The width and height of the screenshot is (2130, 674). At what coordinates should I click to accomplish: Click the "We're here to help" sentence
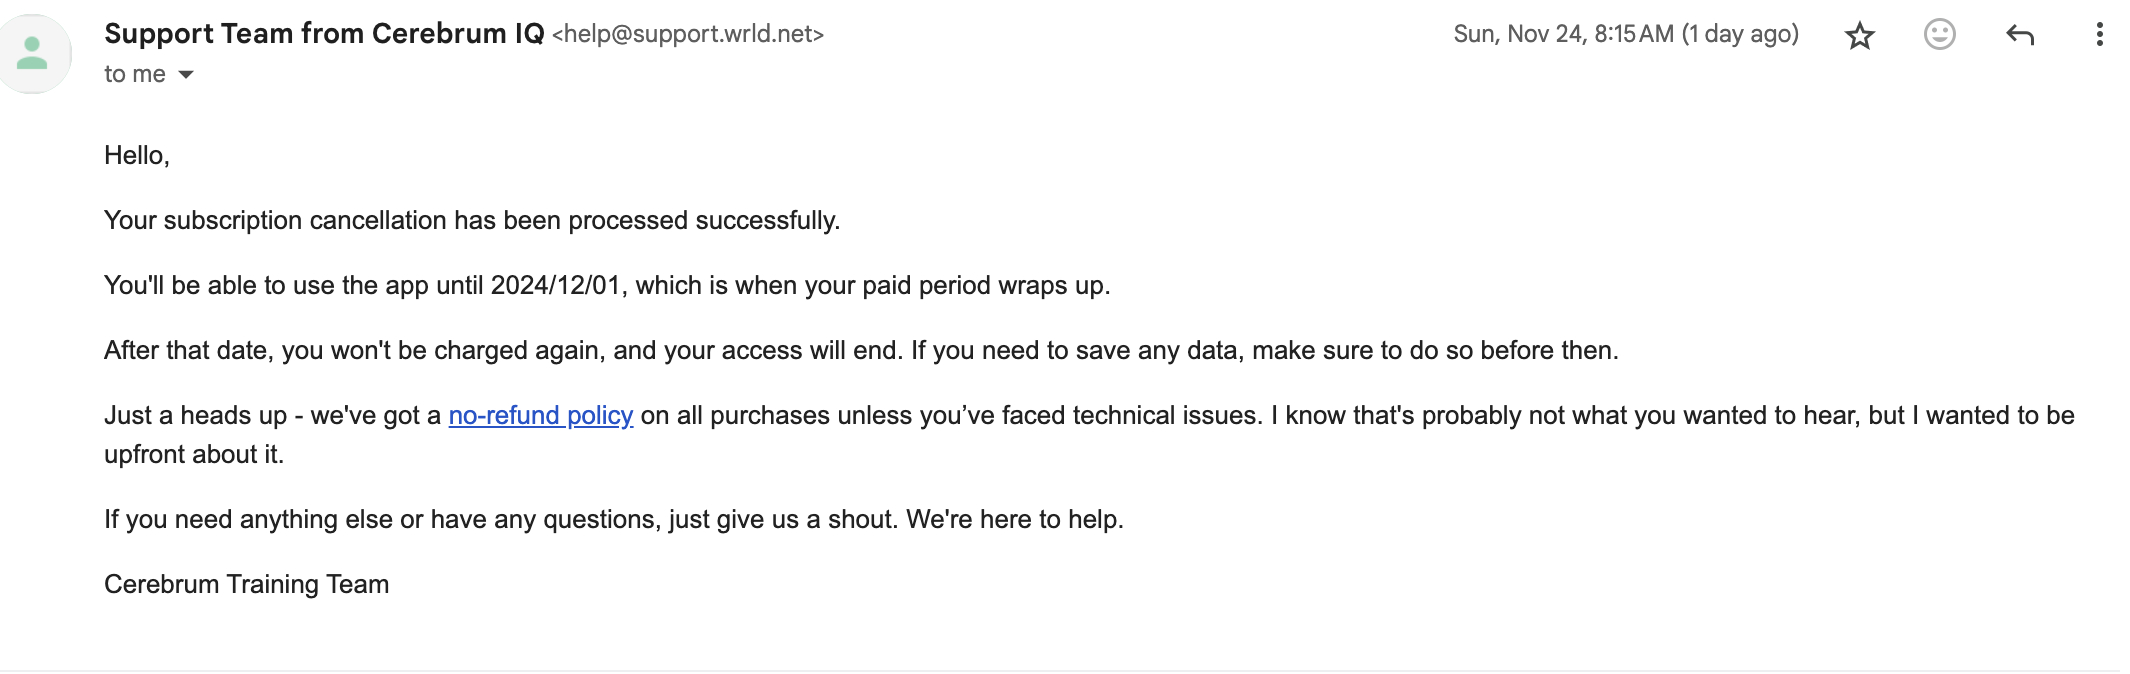pos(1014,520)
